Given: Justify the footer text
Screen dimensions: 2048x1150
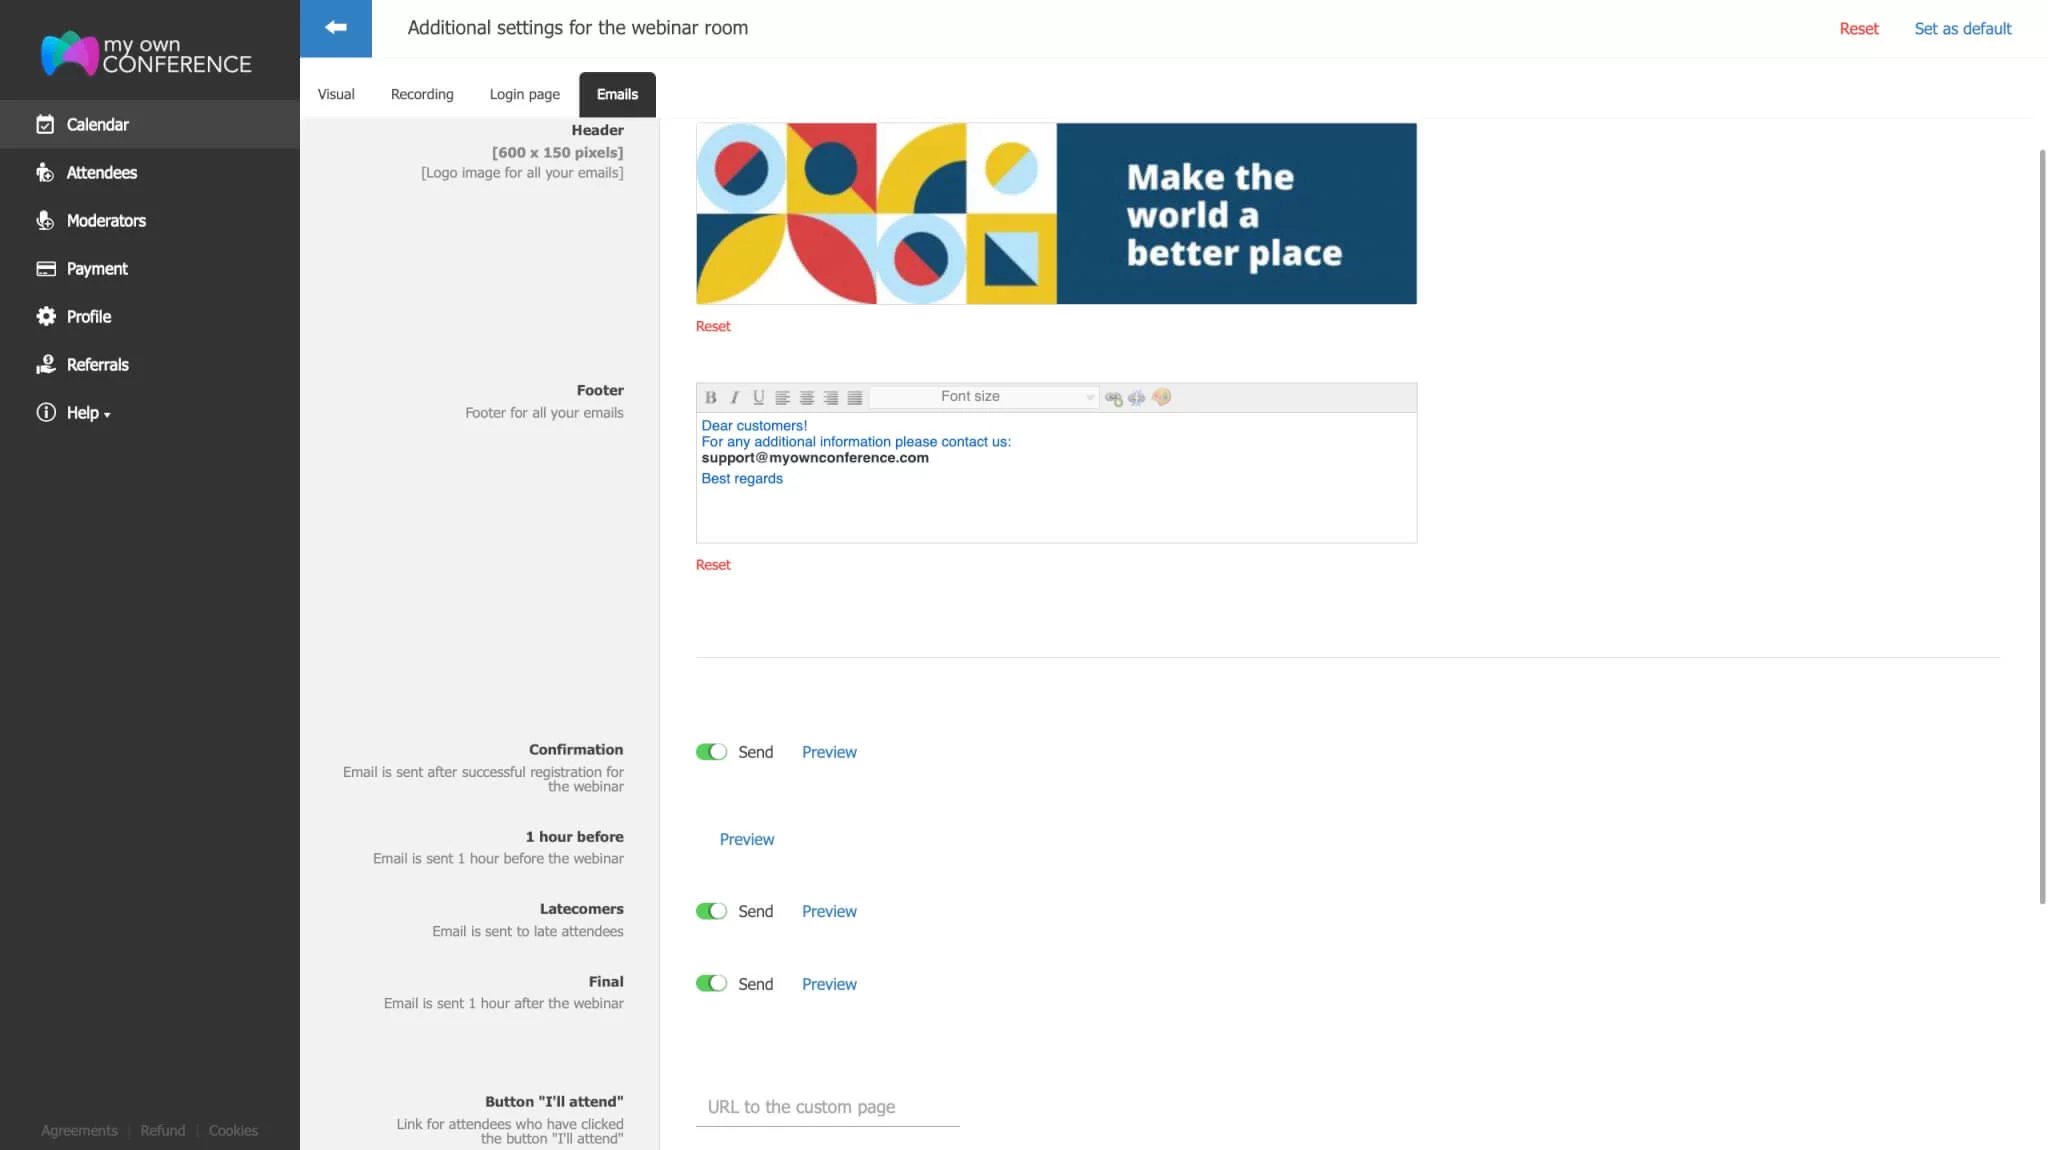Looking at the screenshot, I should point(854,397).
